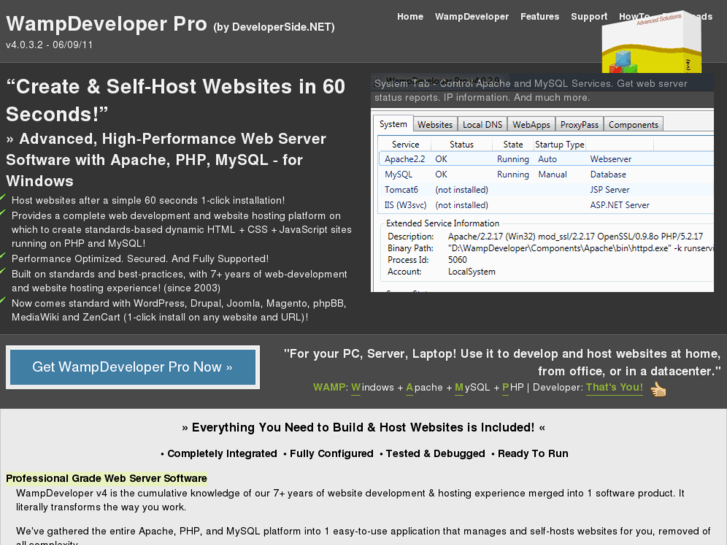Switch to the Local DNS tab
Screen dimensions: 727x545
[482, 124]
